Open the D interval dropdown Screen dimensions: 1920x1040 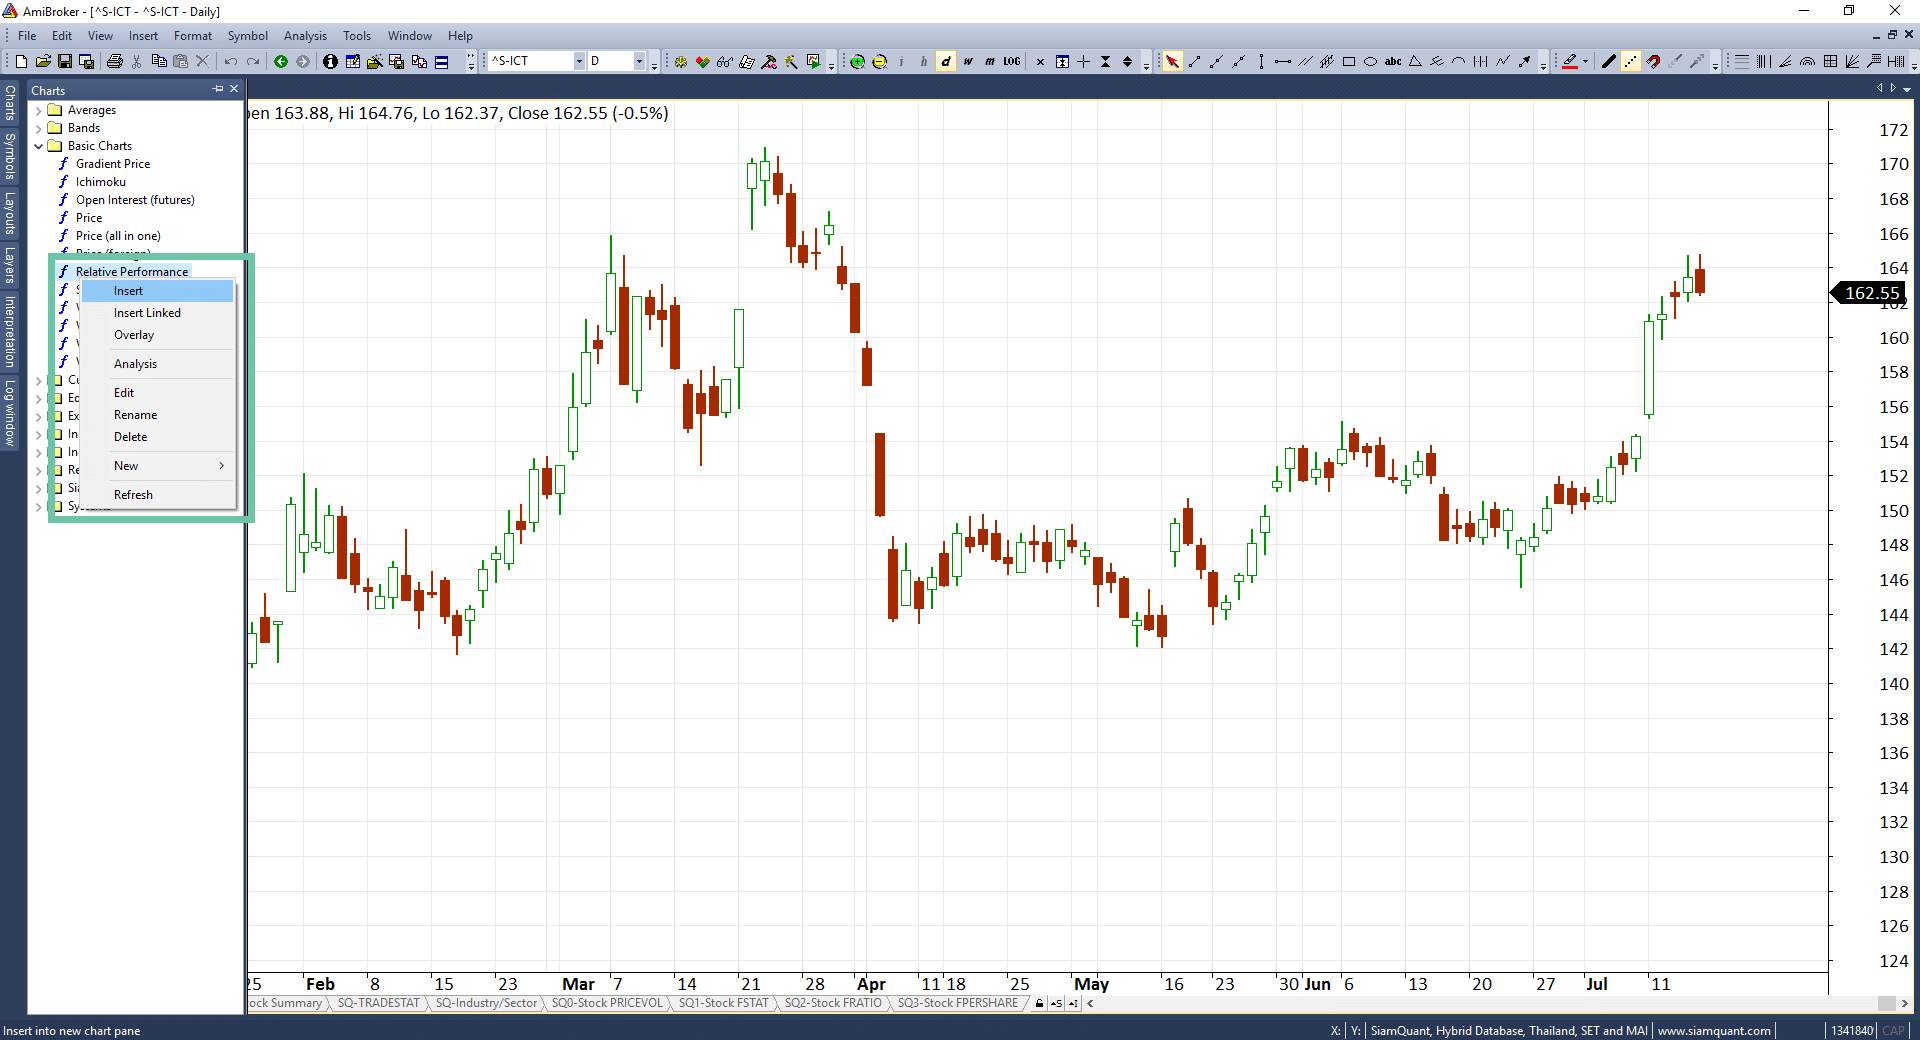[639, 62]
